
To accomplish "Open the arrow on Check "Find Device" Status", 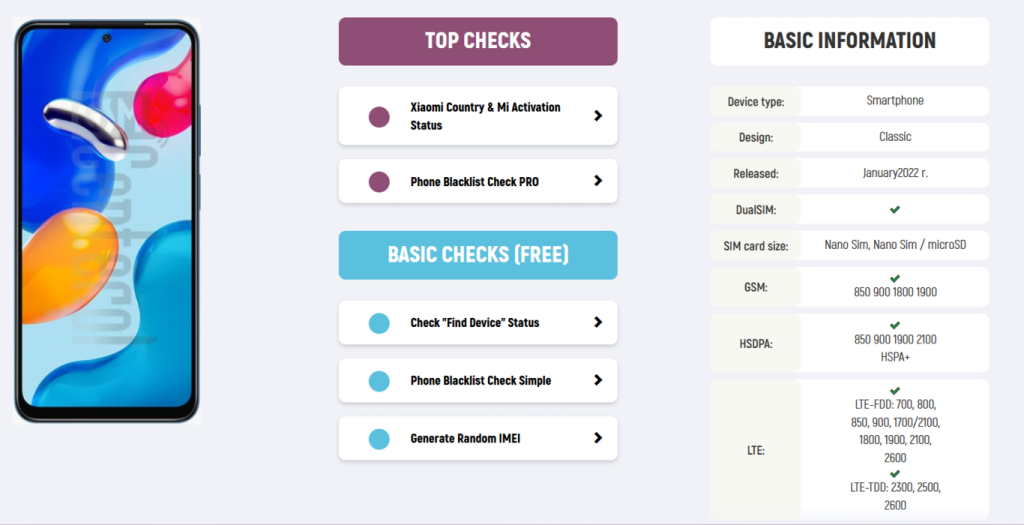I will tap(598, 322).
